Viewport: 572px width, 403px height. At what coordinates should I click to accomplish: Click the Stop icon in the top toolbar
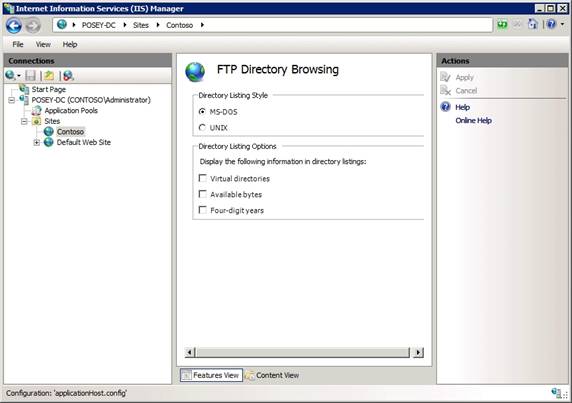click(517, 25)
